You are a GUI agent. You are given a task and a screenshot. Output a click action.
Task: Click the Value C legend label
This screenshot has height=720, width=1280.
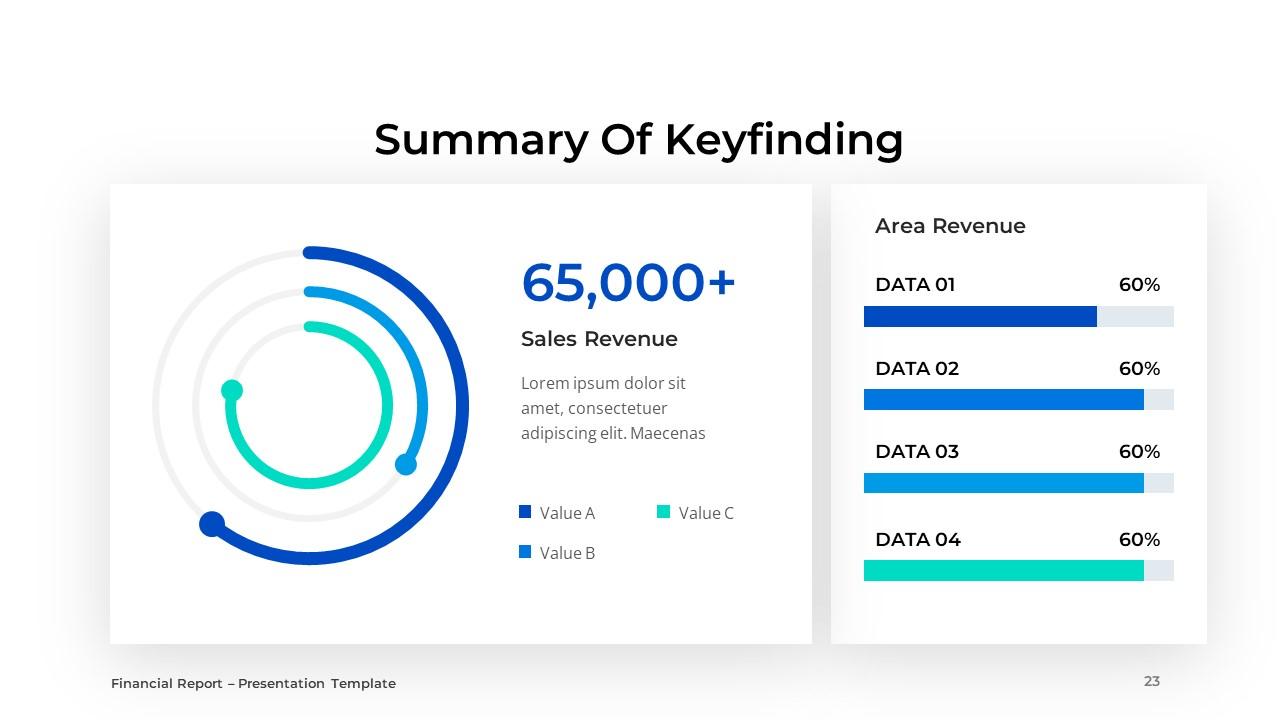[x=706, y=513]
